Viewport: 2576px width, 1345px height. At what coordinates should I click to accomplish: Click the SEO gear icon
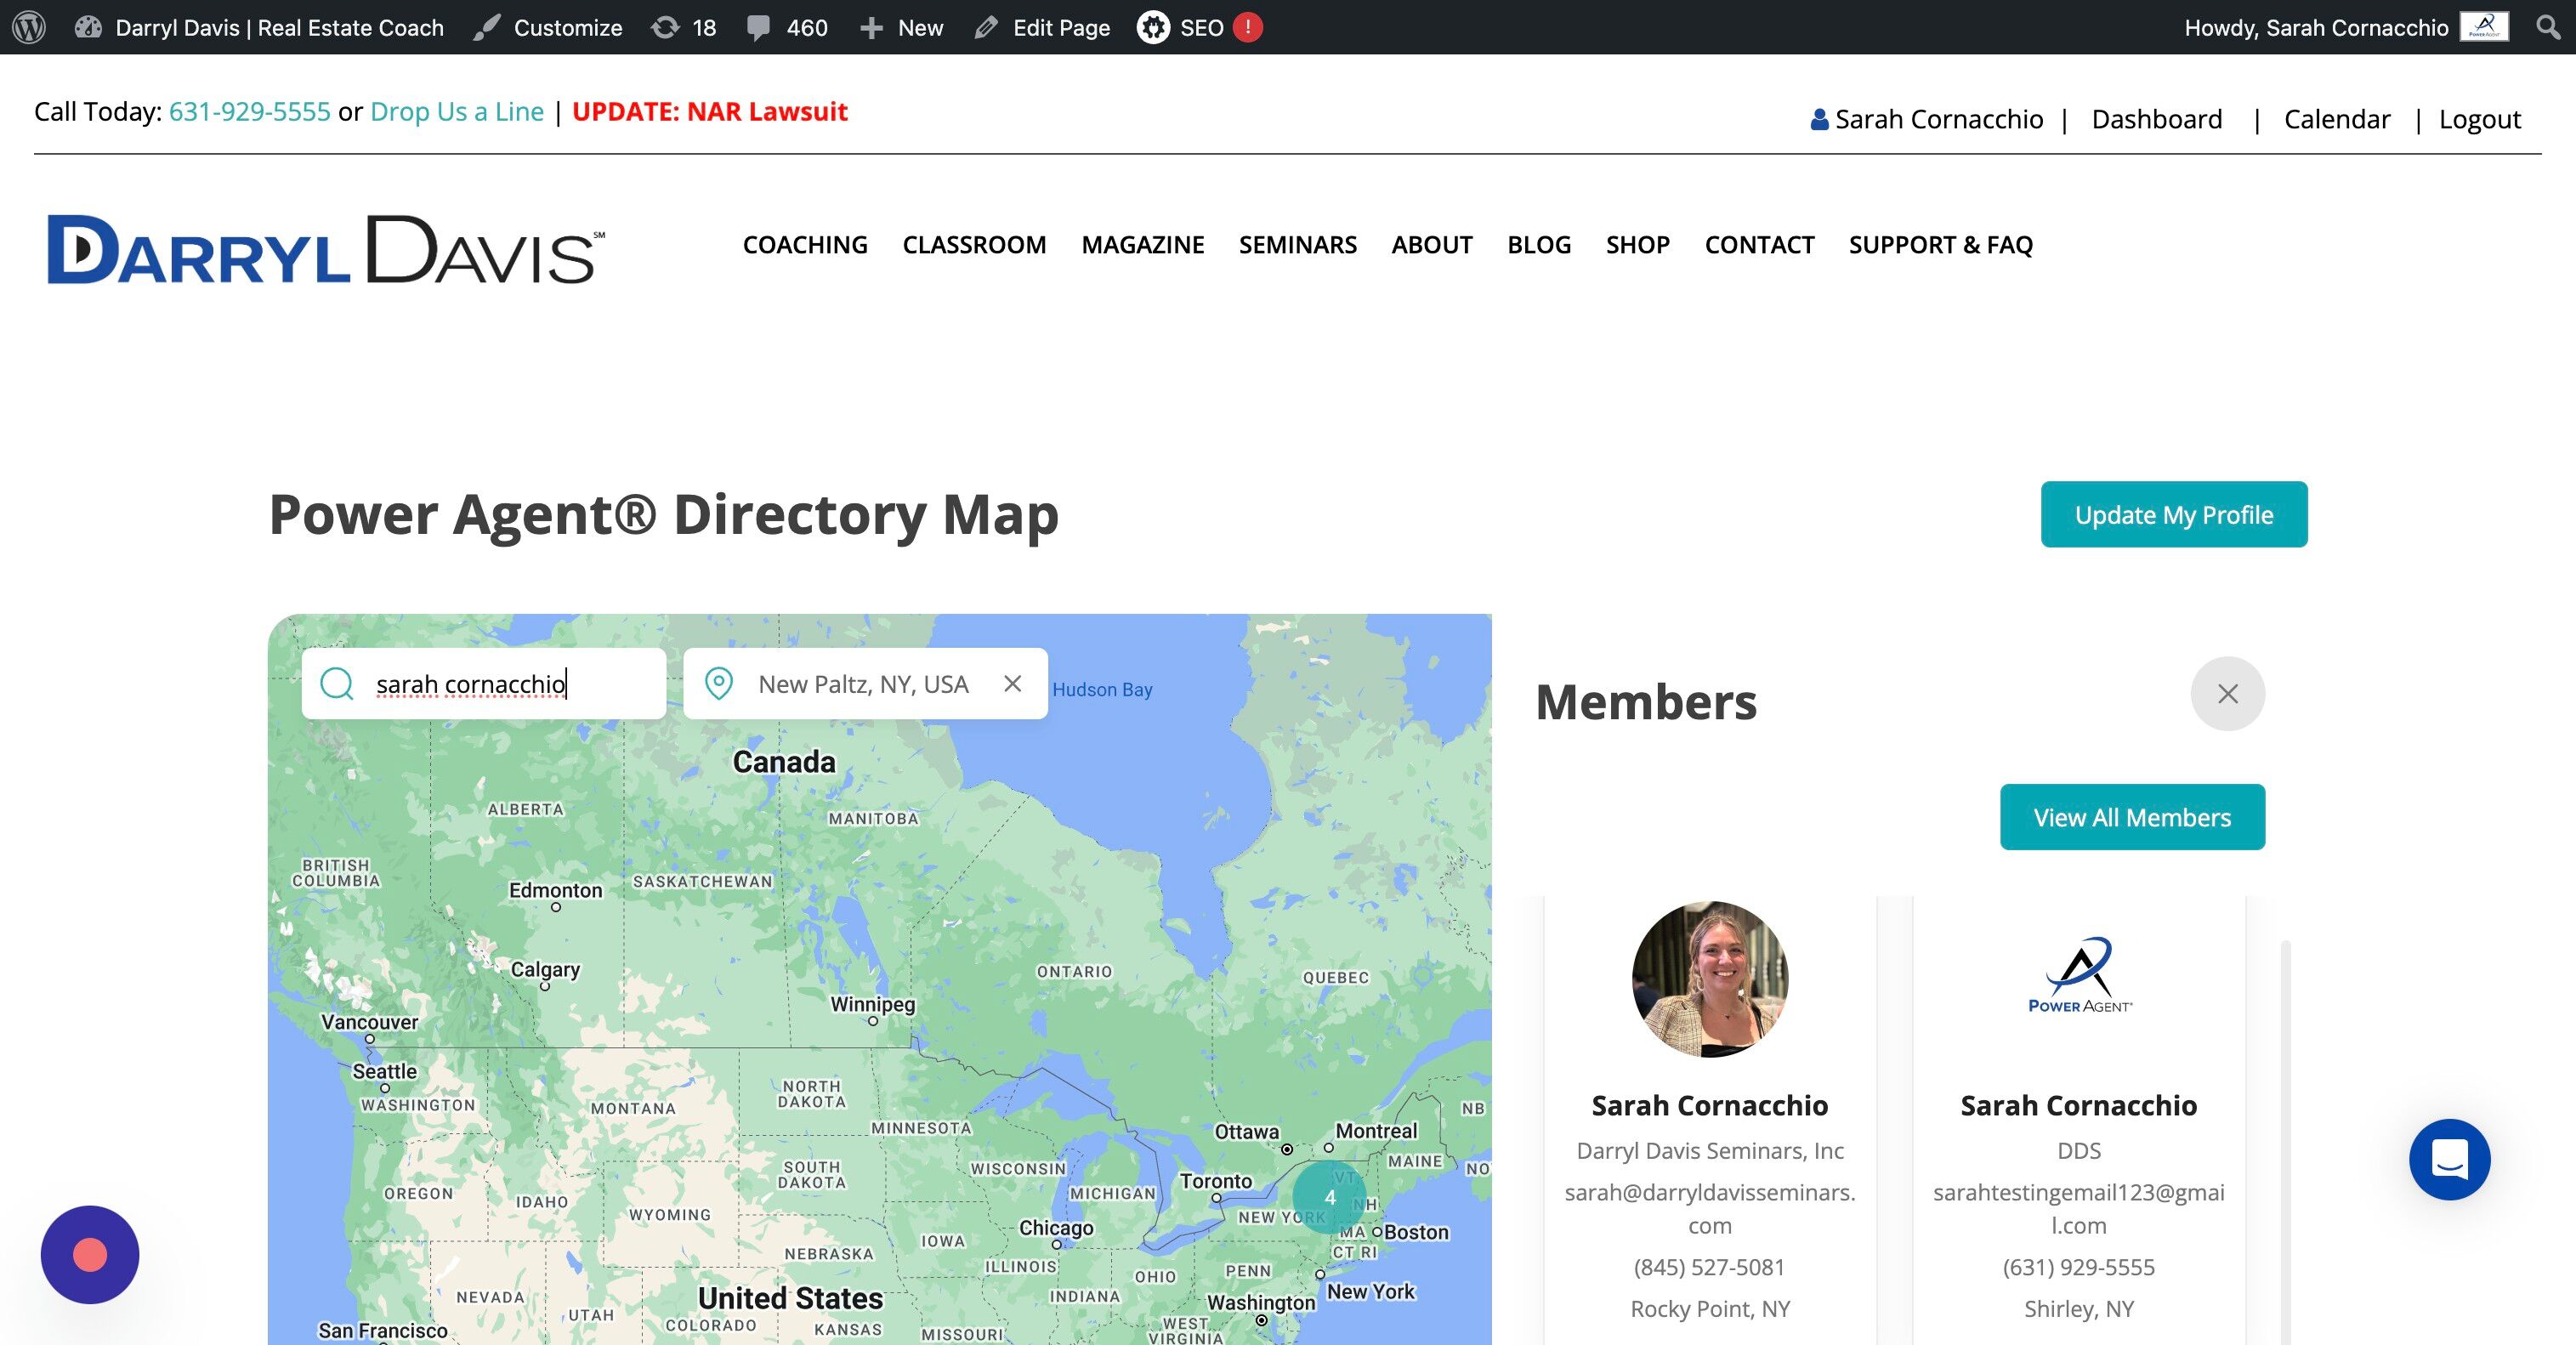pos(1153,27)
